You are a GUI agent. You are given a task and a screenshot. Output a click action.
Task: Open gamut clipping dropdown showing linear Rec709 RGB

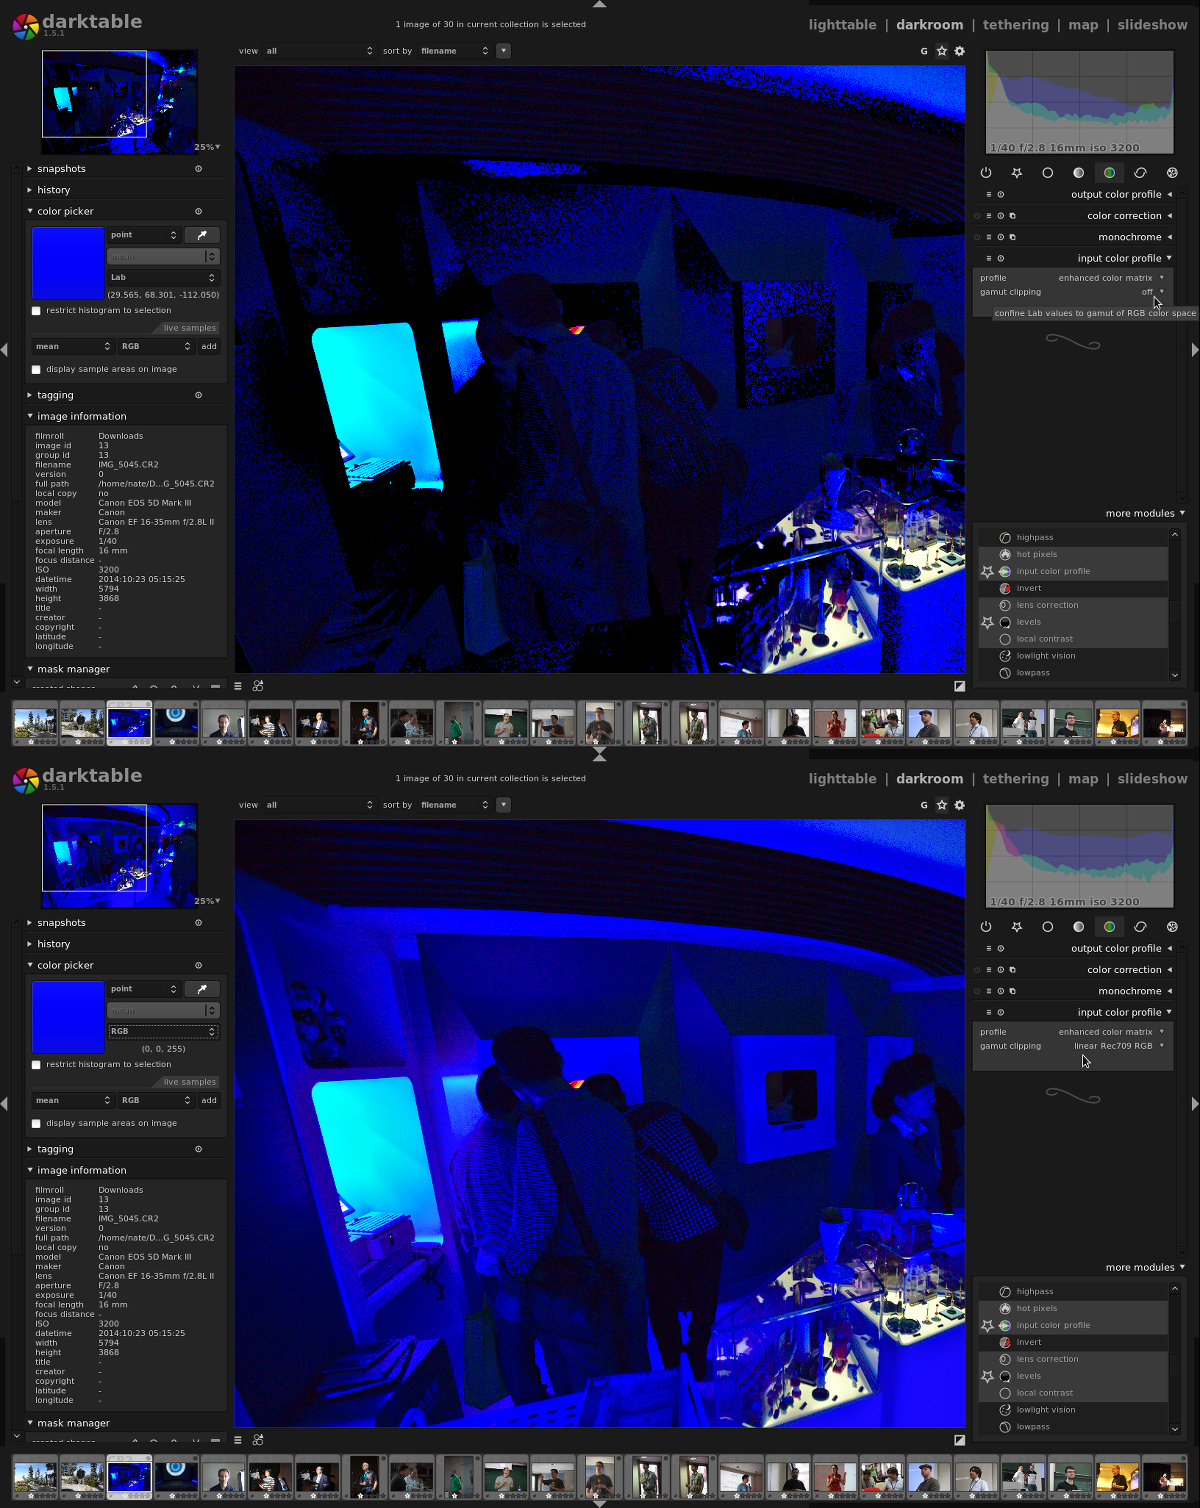point(1117,1046)
